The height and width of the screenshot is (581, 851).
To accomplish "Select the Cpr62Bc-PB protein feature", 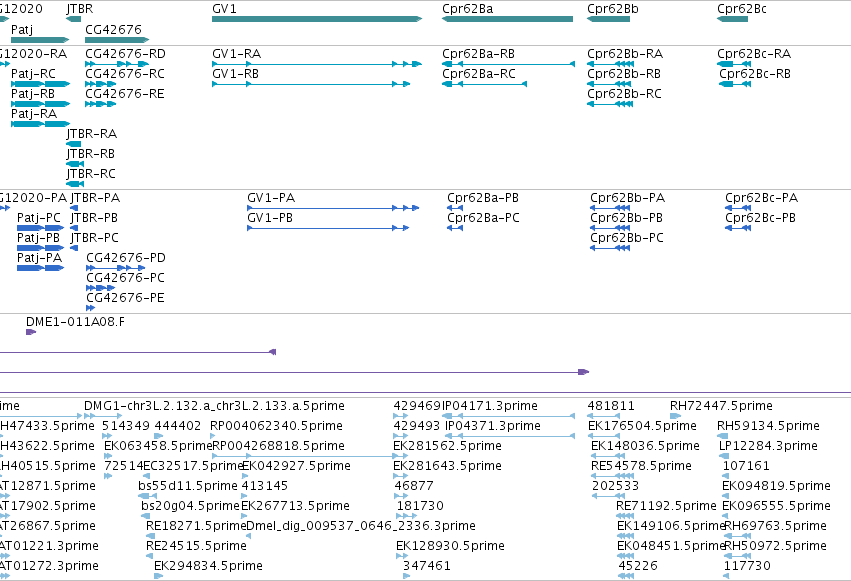I will [x=738, y=228].
